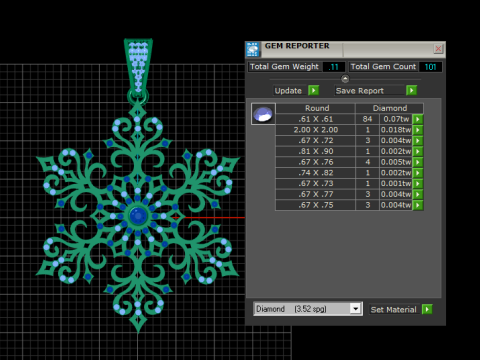Click the green Set Material arrow

point(427,309)
